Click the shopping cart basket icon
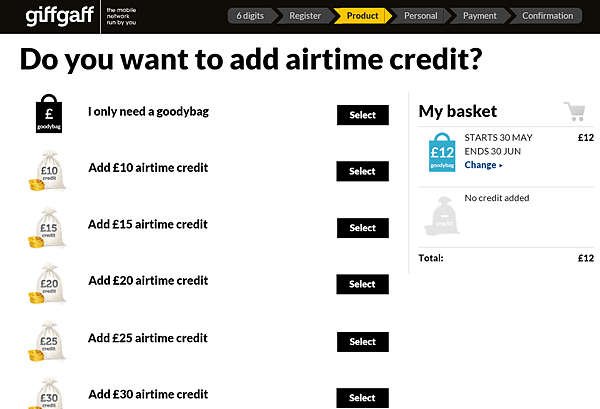 click(x=575, y=111)
